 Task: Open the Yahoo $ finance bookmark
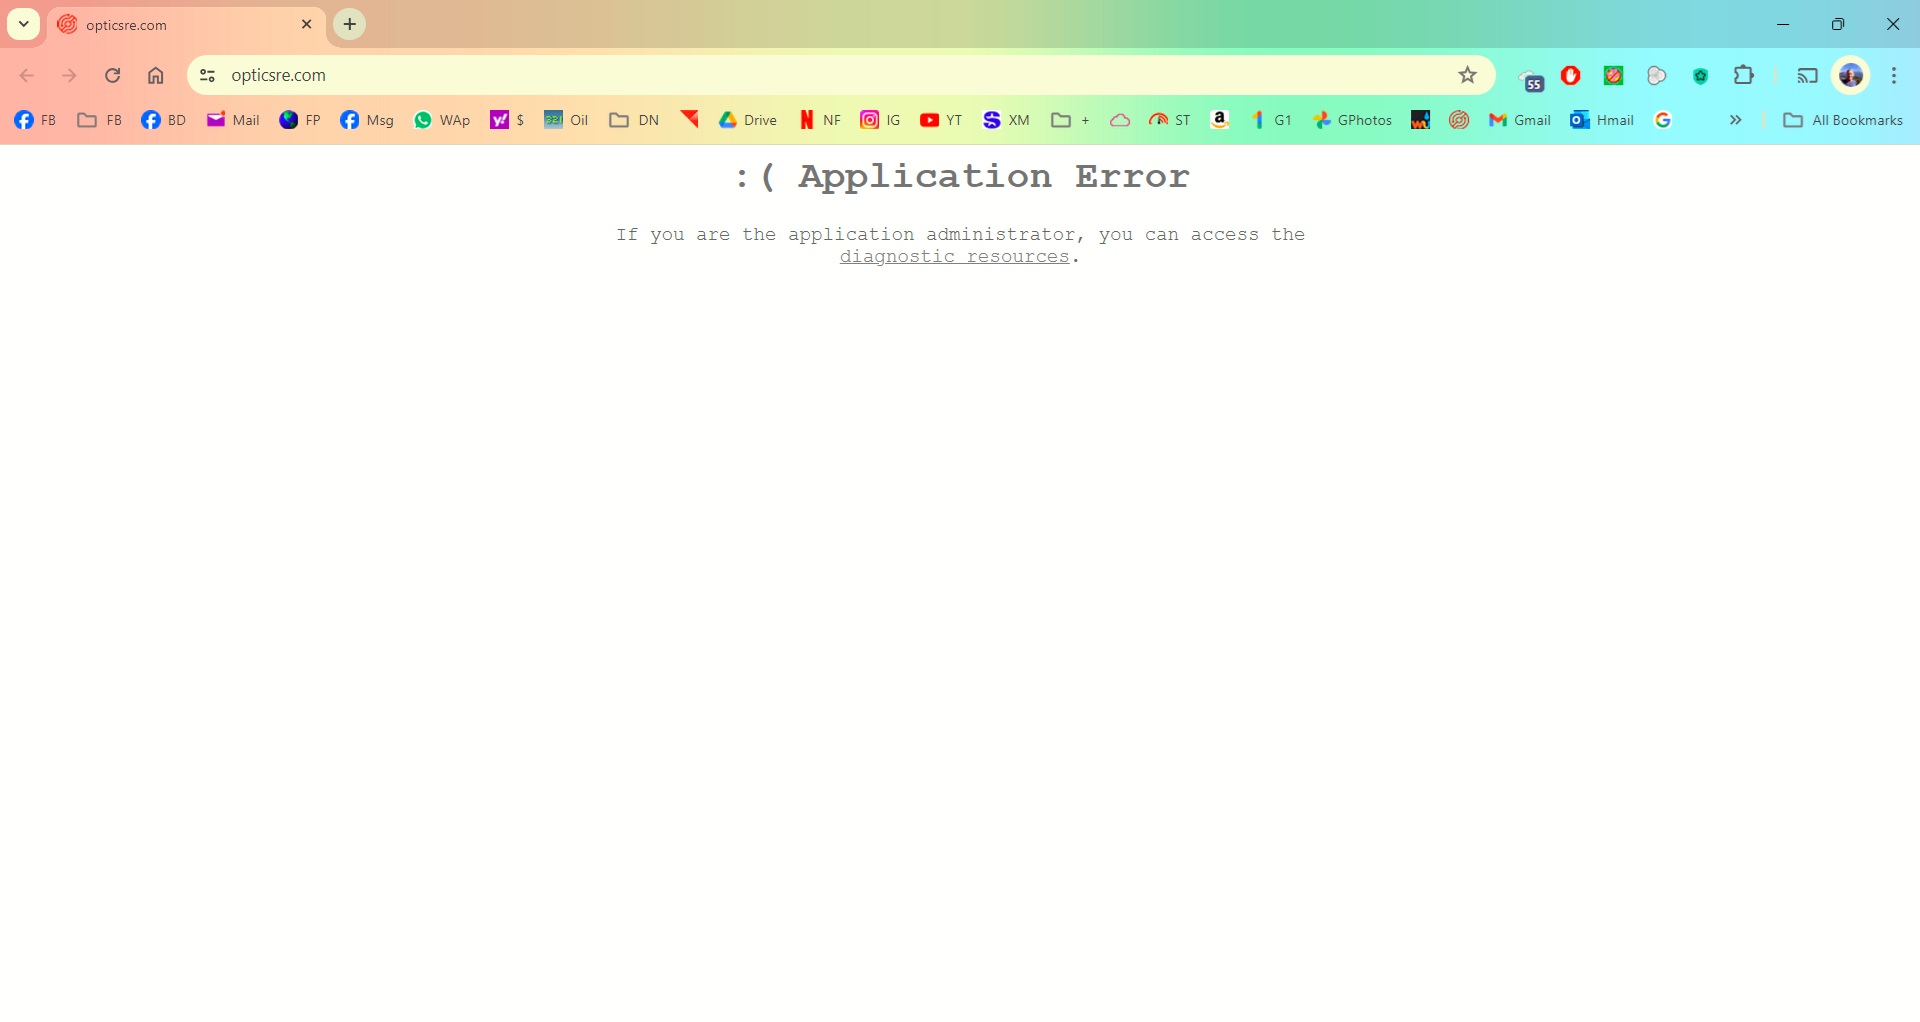(507, 120)
